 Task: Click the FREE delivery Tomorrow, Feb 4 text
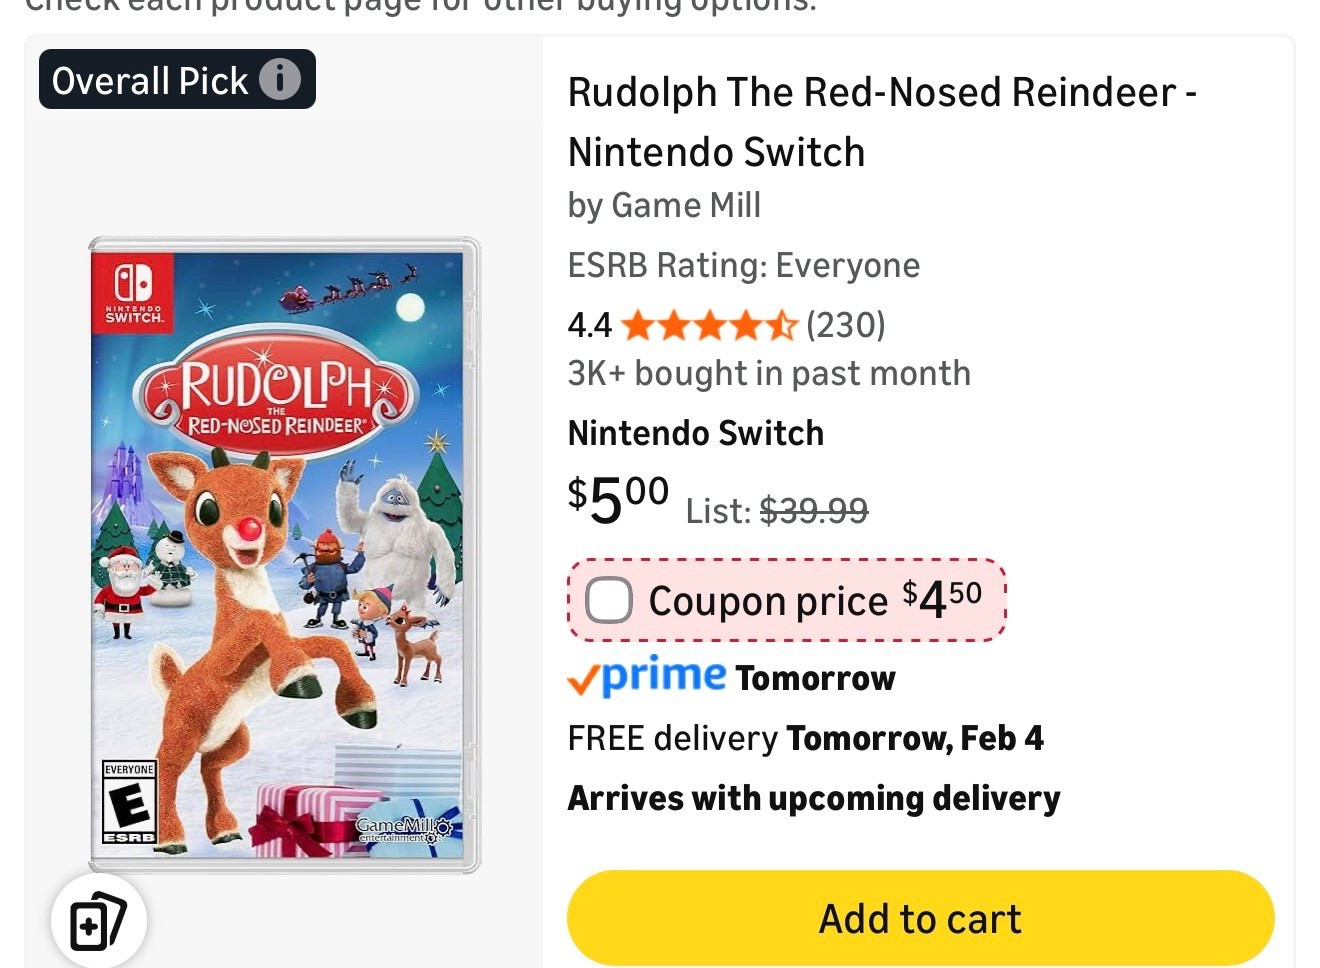[x=805, y=738]
